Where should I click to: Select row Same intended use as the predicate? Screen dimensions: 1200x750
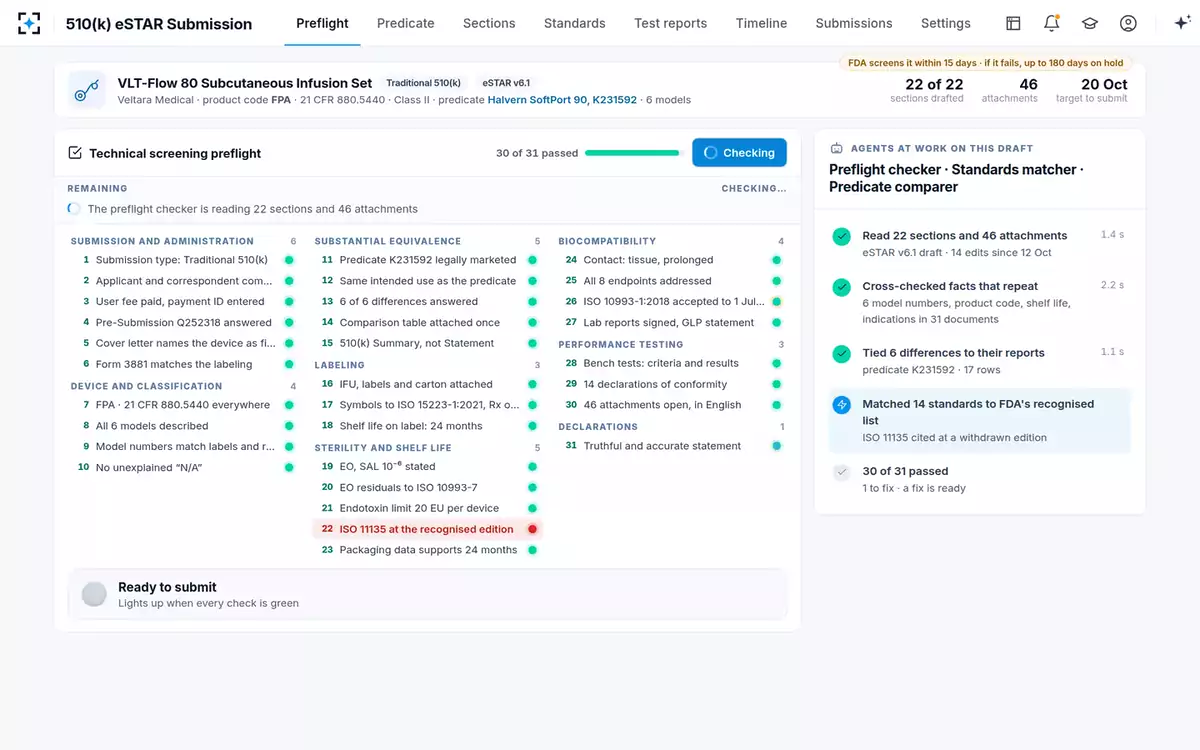tap(428, 281)
